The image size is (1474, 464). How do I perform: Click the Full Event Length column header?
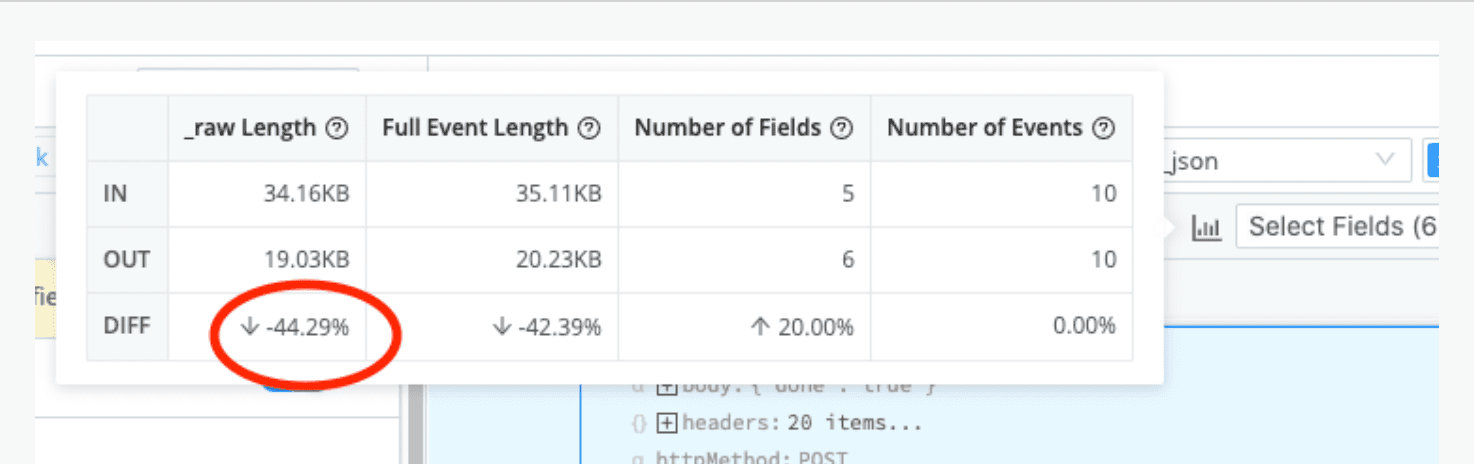[475, 128]
